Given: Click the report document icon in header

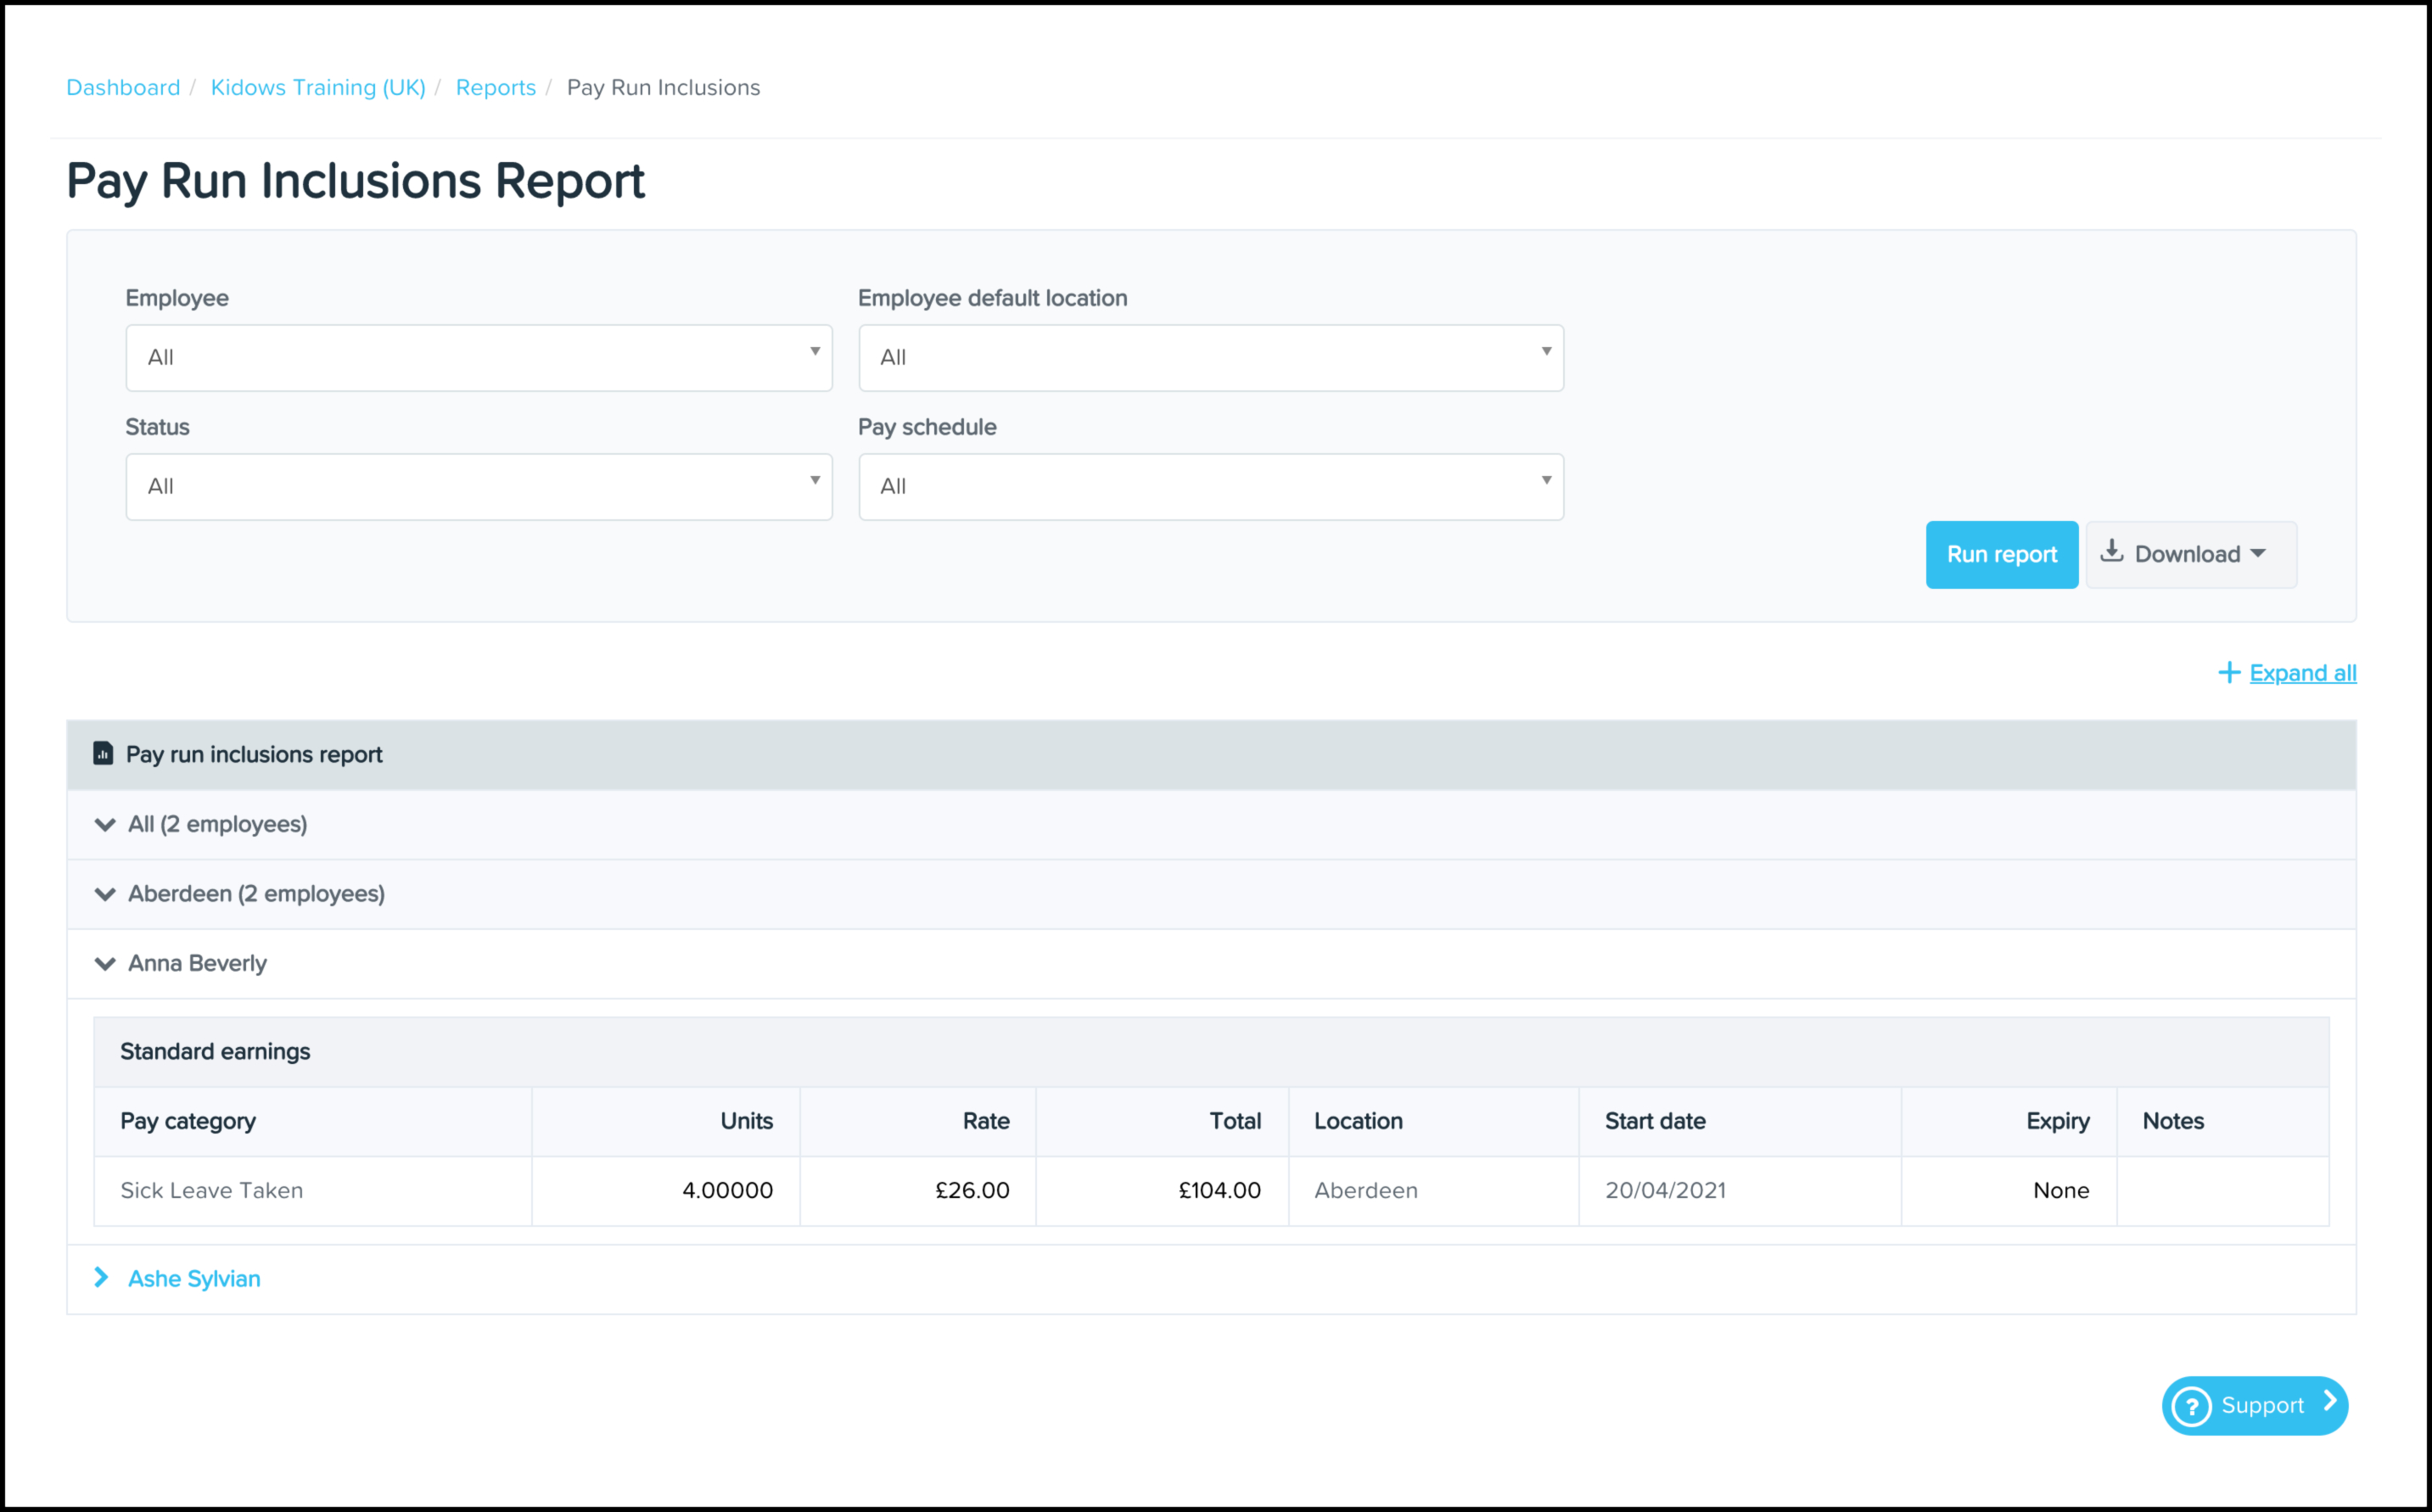Looking at the screenshot, I should pos(103,753).
